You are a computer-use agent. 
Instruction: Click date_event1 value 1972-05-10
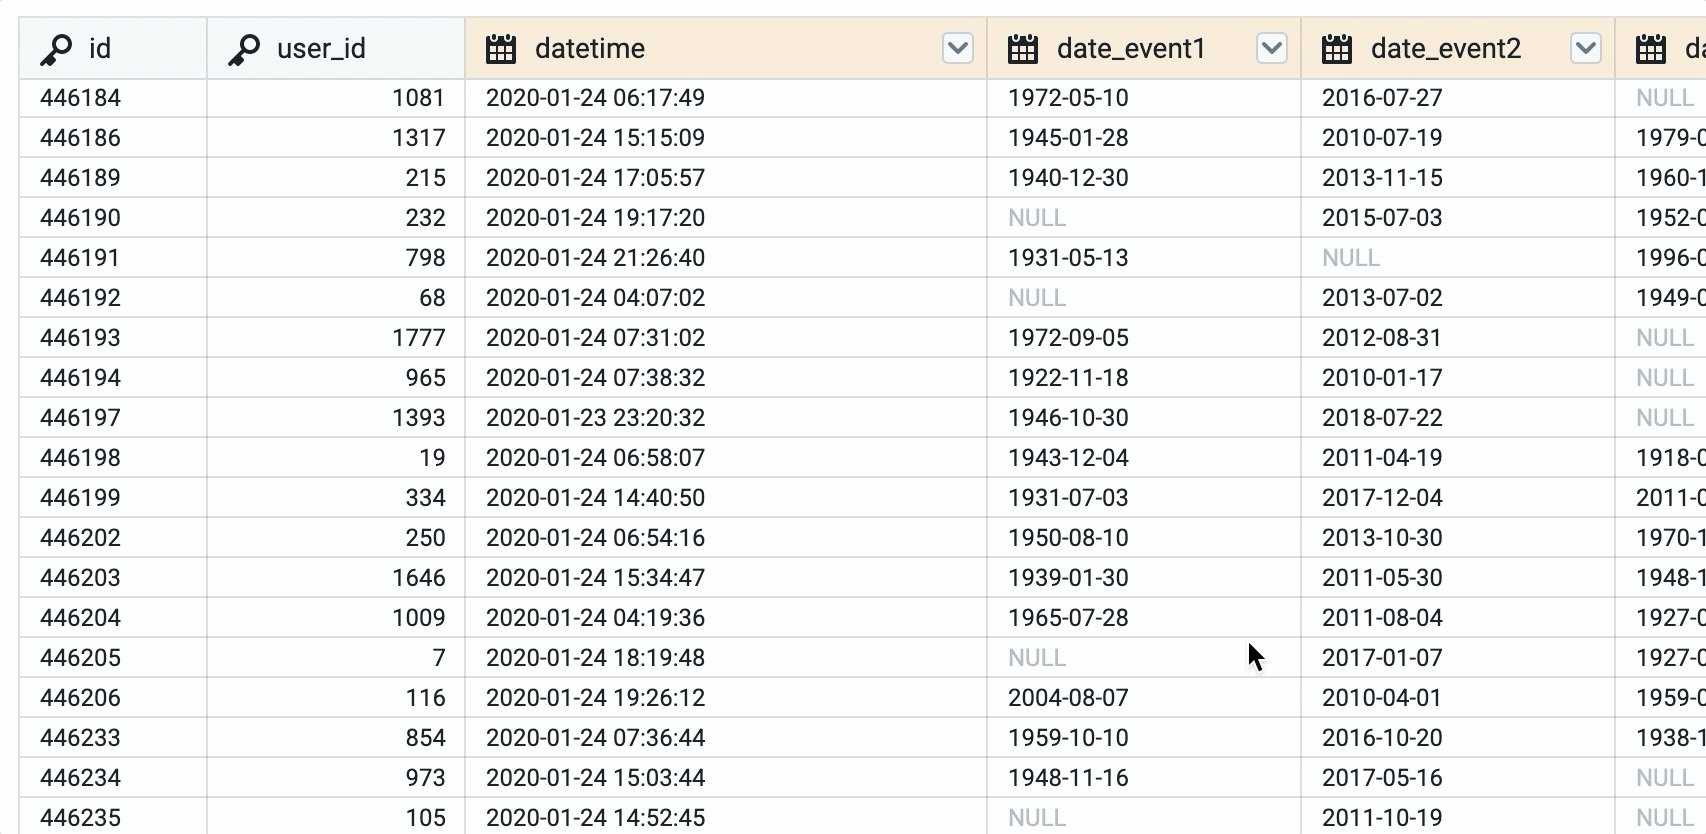click(x=1068, y=98)
